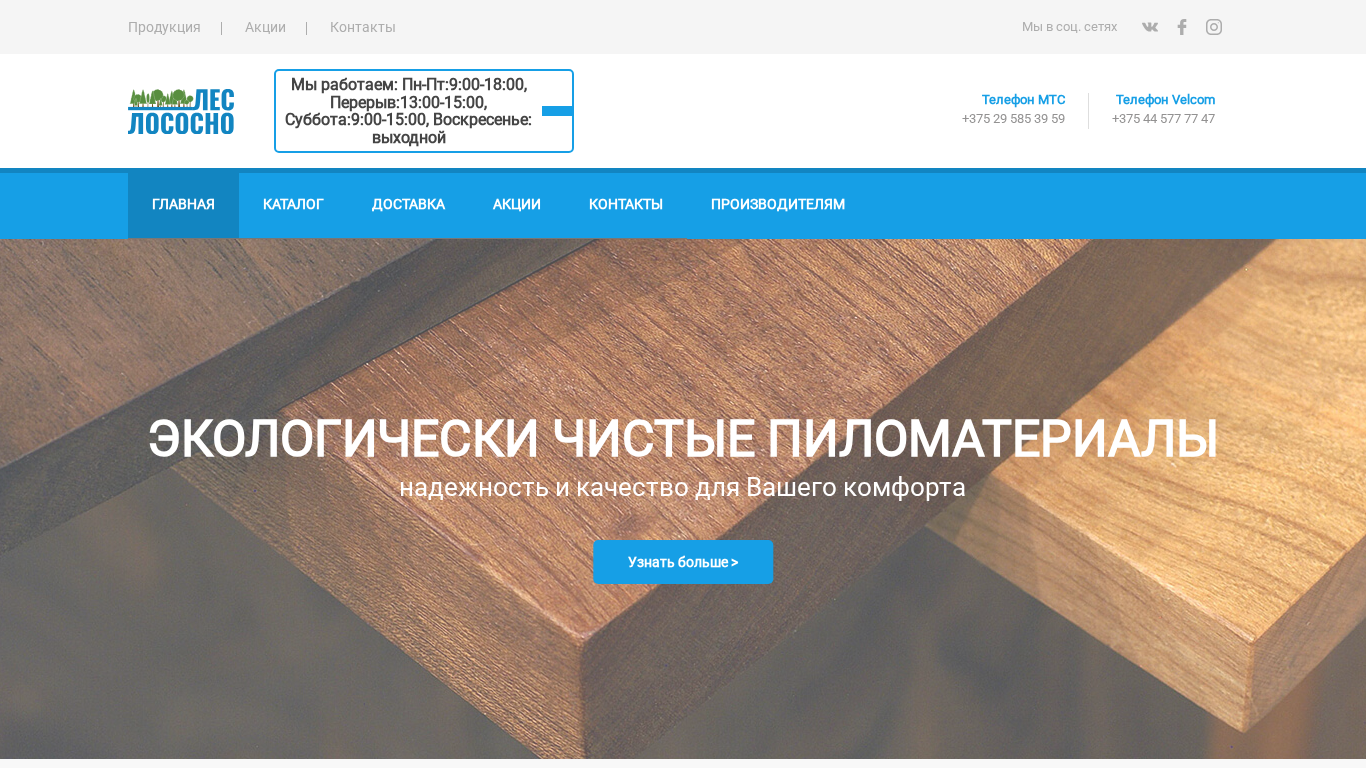Screen dimensions: 1366x768
Task: Click the headline 'ЭКОЛОГИЧЕСКИ ЧИСТЫЕ ПИЛОМАТЕРИАЛЫ'
Action: [x=683, y=439]
